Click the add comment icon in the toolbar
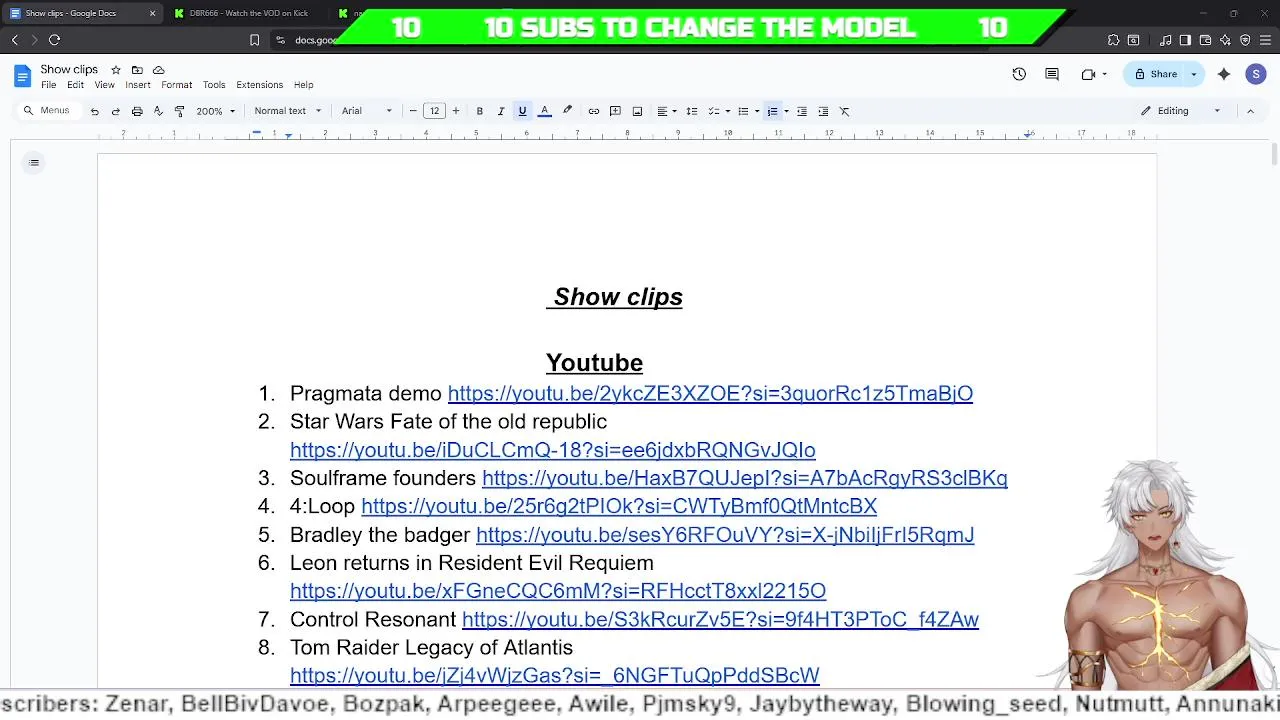The width and height of the screenshot is (1280, 720). [615, 111]
